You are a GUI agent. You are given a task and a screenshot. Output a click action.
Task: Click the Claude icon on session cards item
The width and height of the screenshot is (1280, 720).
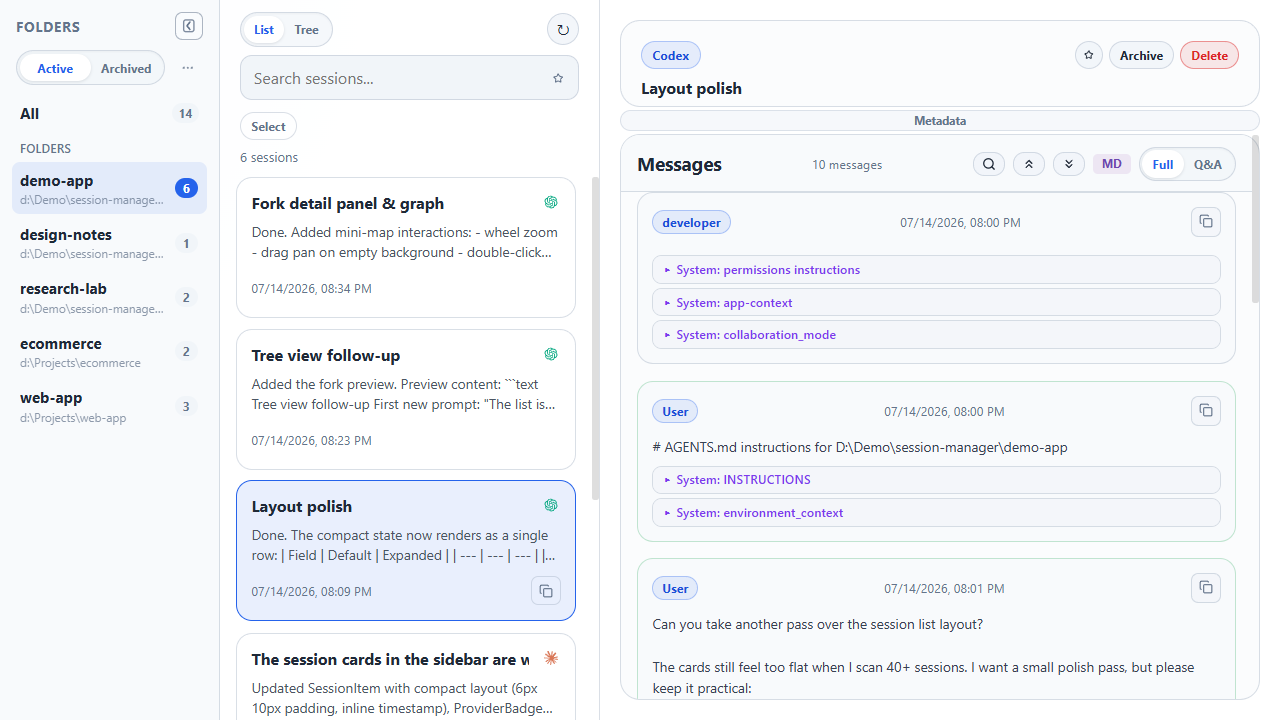coord(551,658)
